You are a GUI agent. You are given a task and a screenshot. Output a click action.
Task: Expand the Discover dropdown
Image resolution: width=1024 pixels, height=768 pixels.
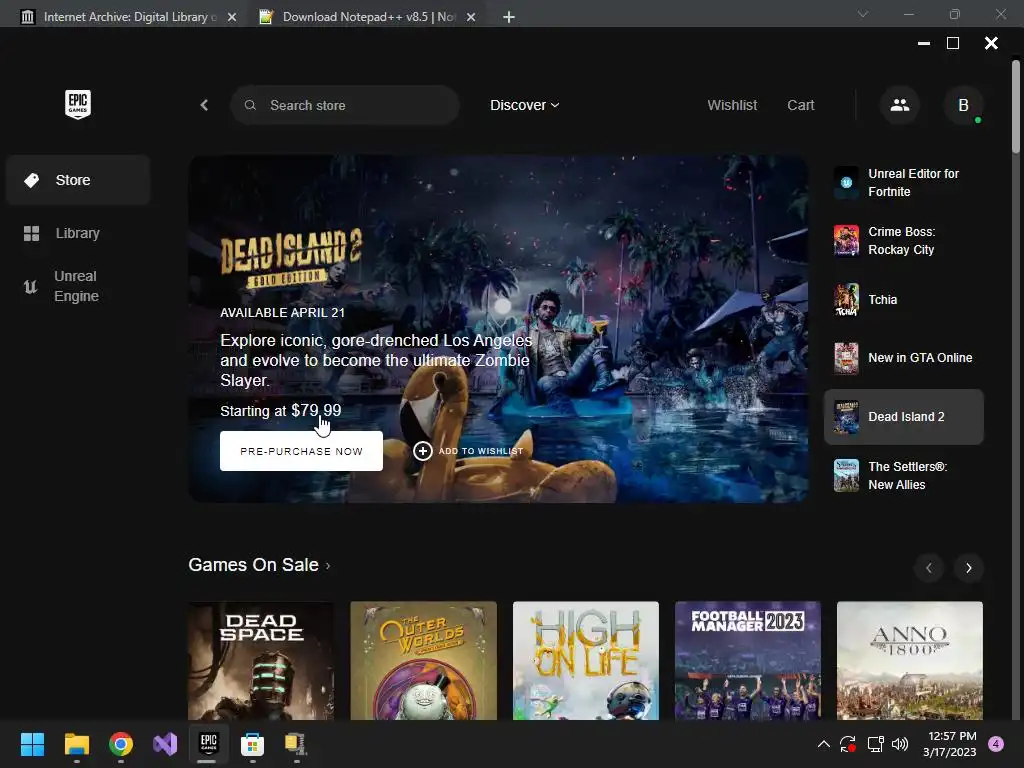tap(524, 105)
